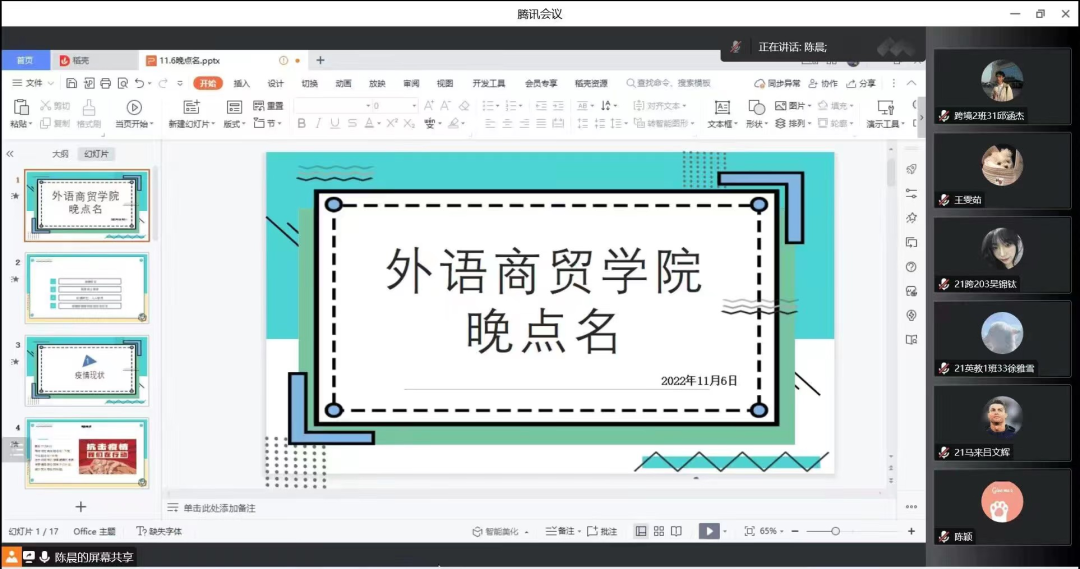Switch to the 大纲 outline tab
Screen dimensions: 1080x569
[60, 154]
